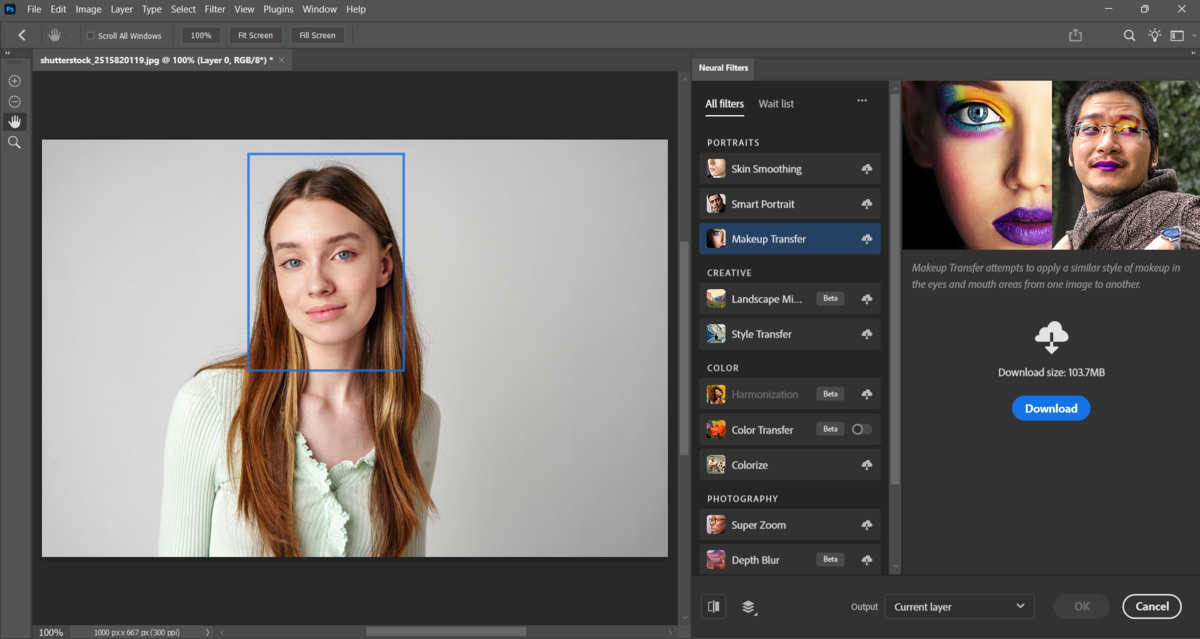Open the Search magnifier at top right
The image size is (1200, 639).
tap(1129, 35)
